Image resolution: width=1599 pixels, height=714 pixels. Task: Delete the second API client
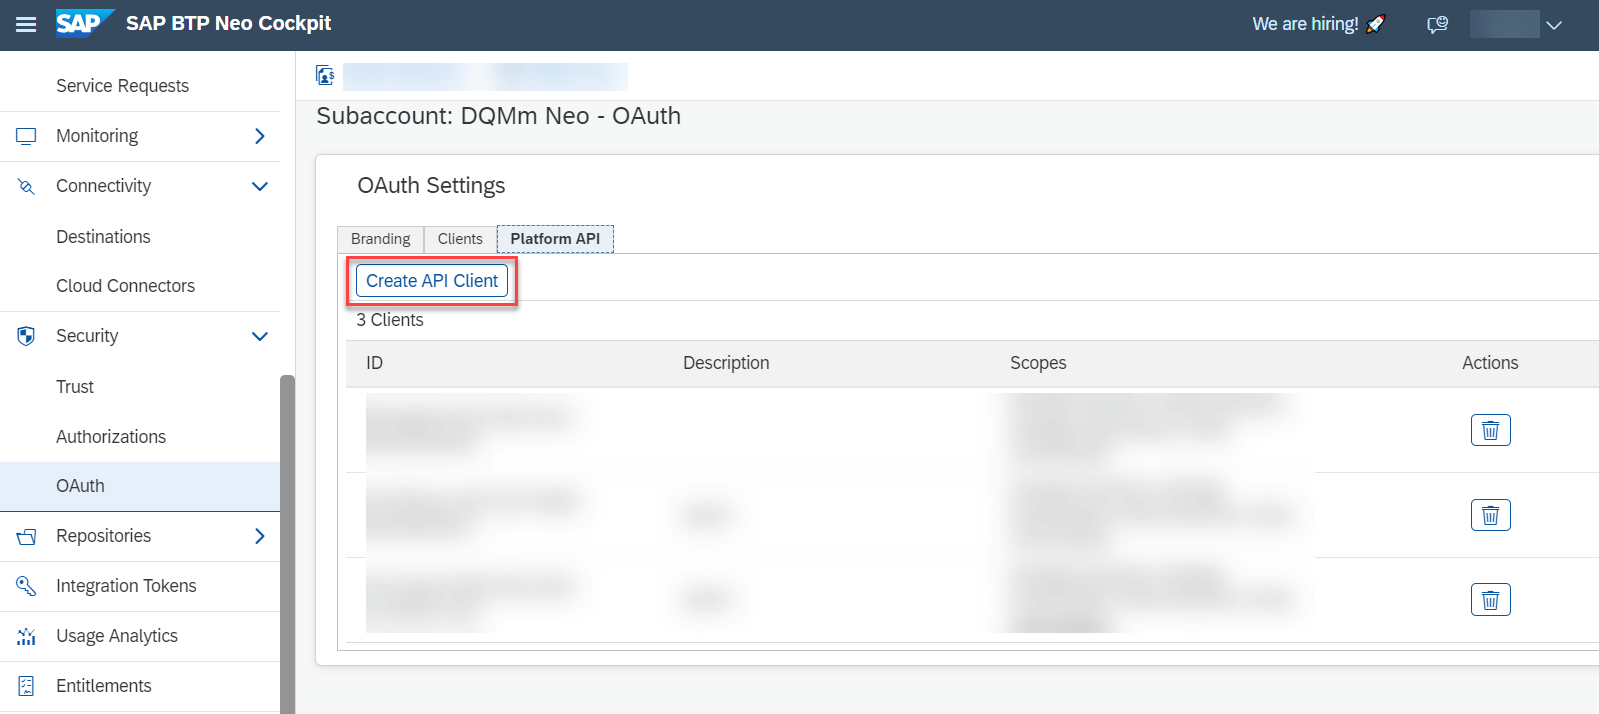tap(1490, 515)
